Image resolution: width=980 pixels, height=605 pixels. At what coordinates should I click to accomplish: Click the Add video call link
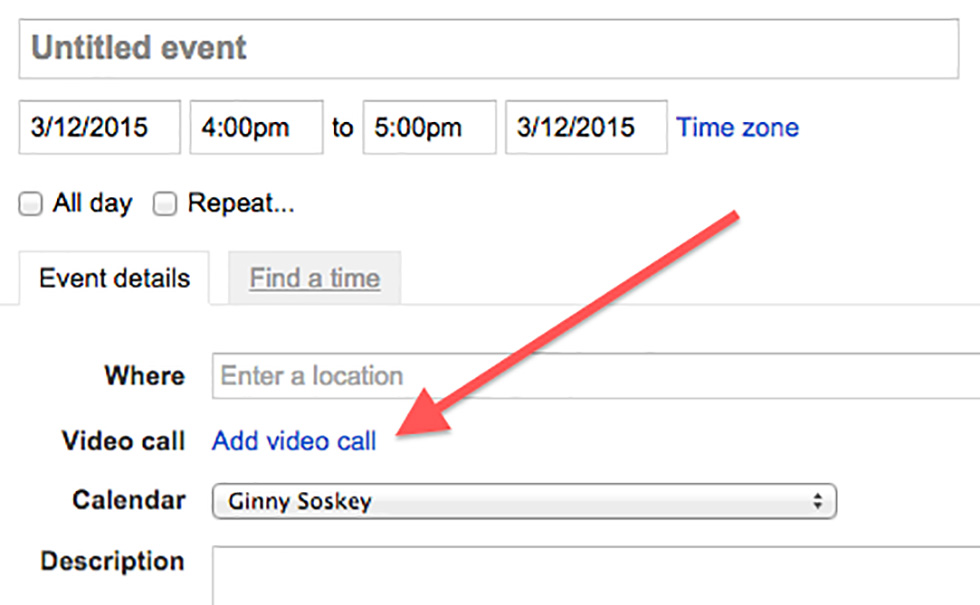coord(294,441)
